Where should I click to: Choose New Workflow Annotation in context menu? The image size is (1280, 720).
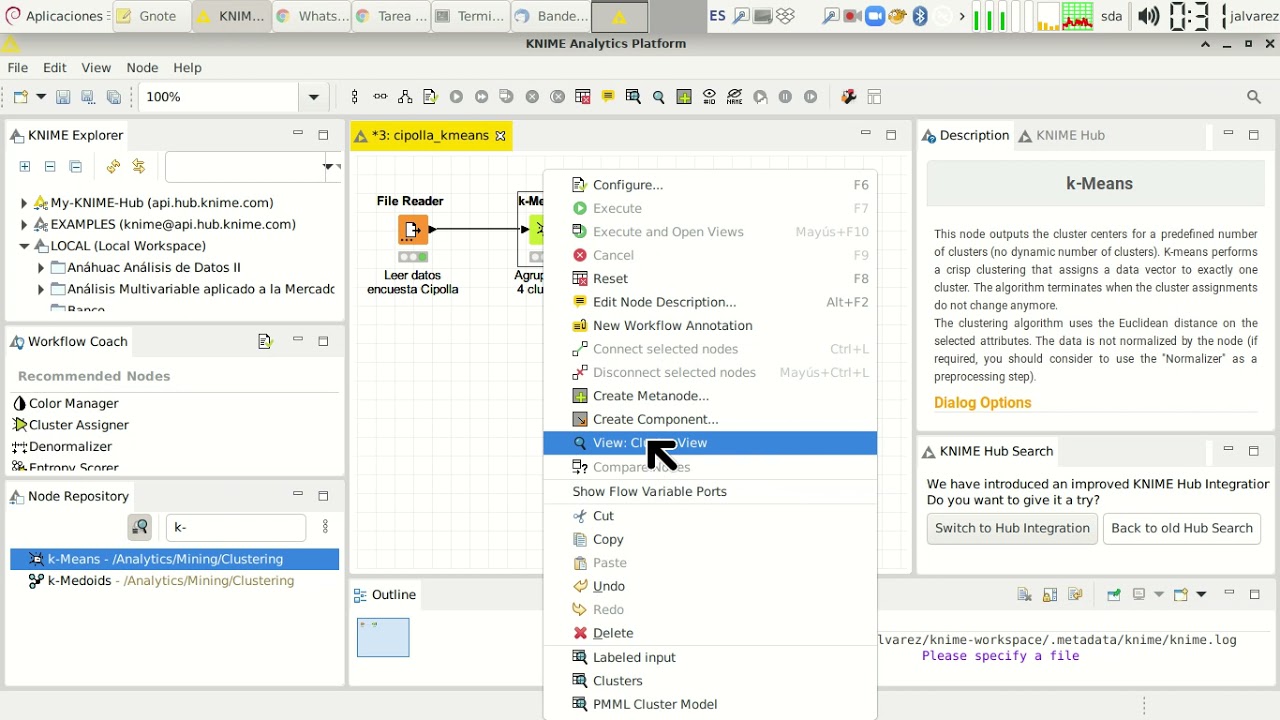[710, 326]
